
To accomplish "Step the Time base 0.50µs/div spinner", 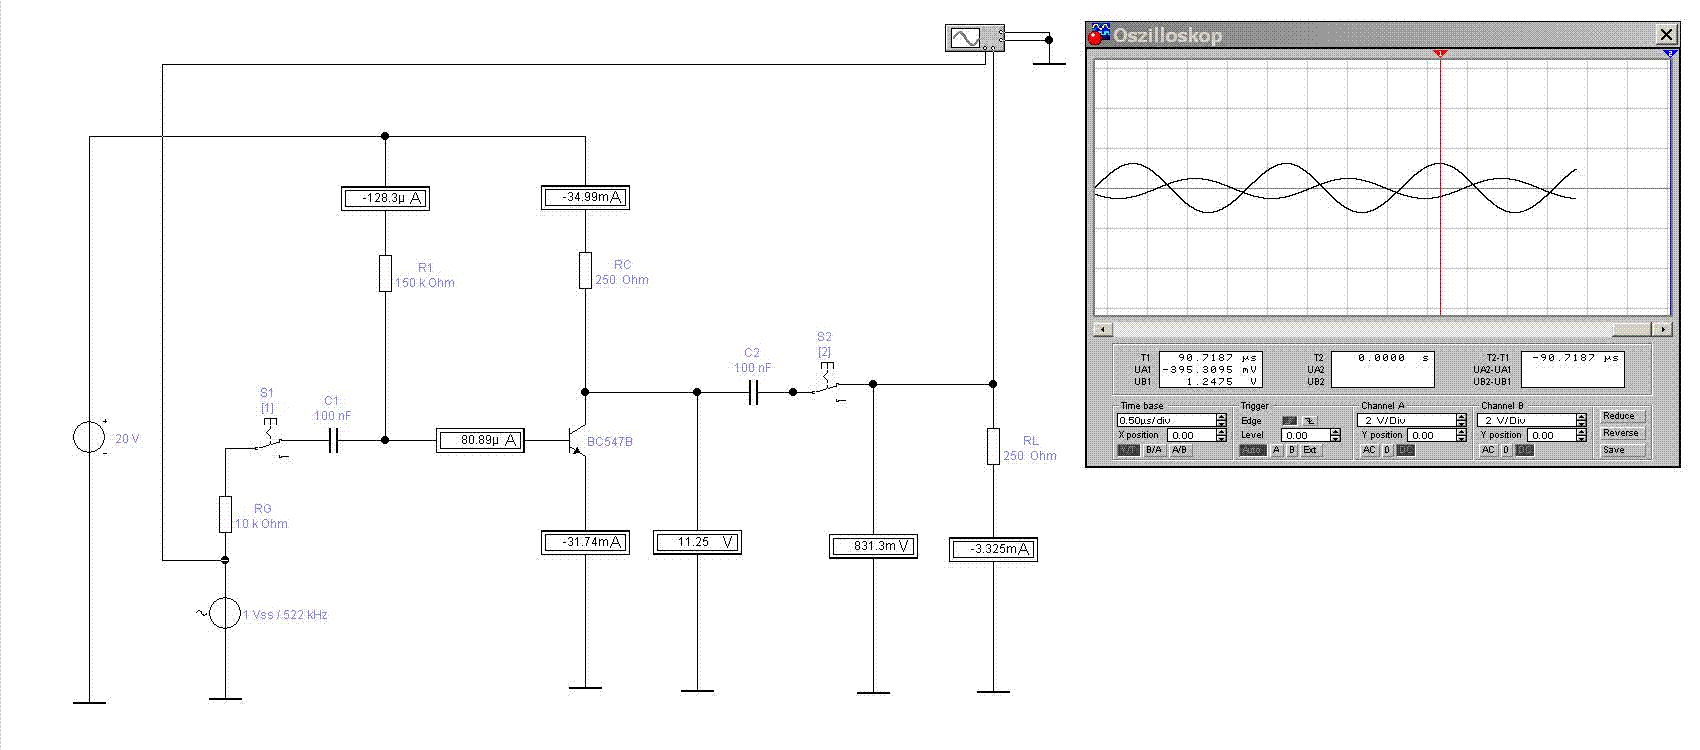I will click(x=1221, y=420).
